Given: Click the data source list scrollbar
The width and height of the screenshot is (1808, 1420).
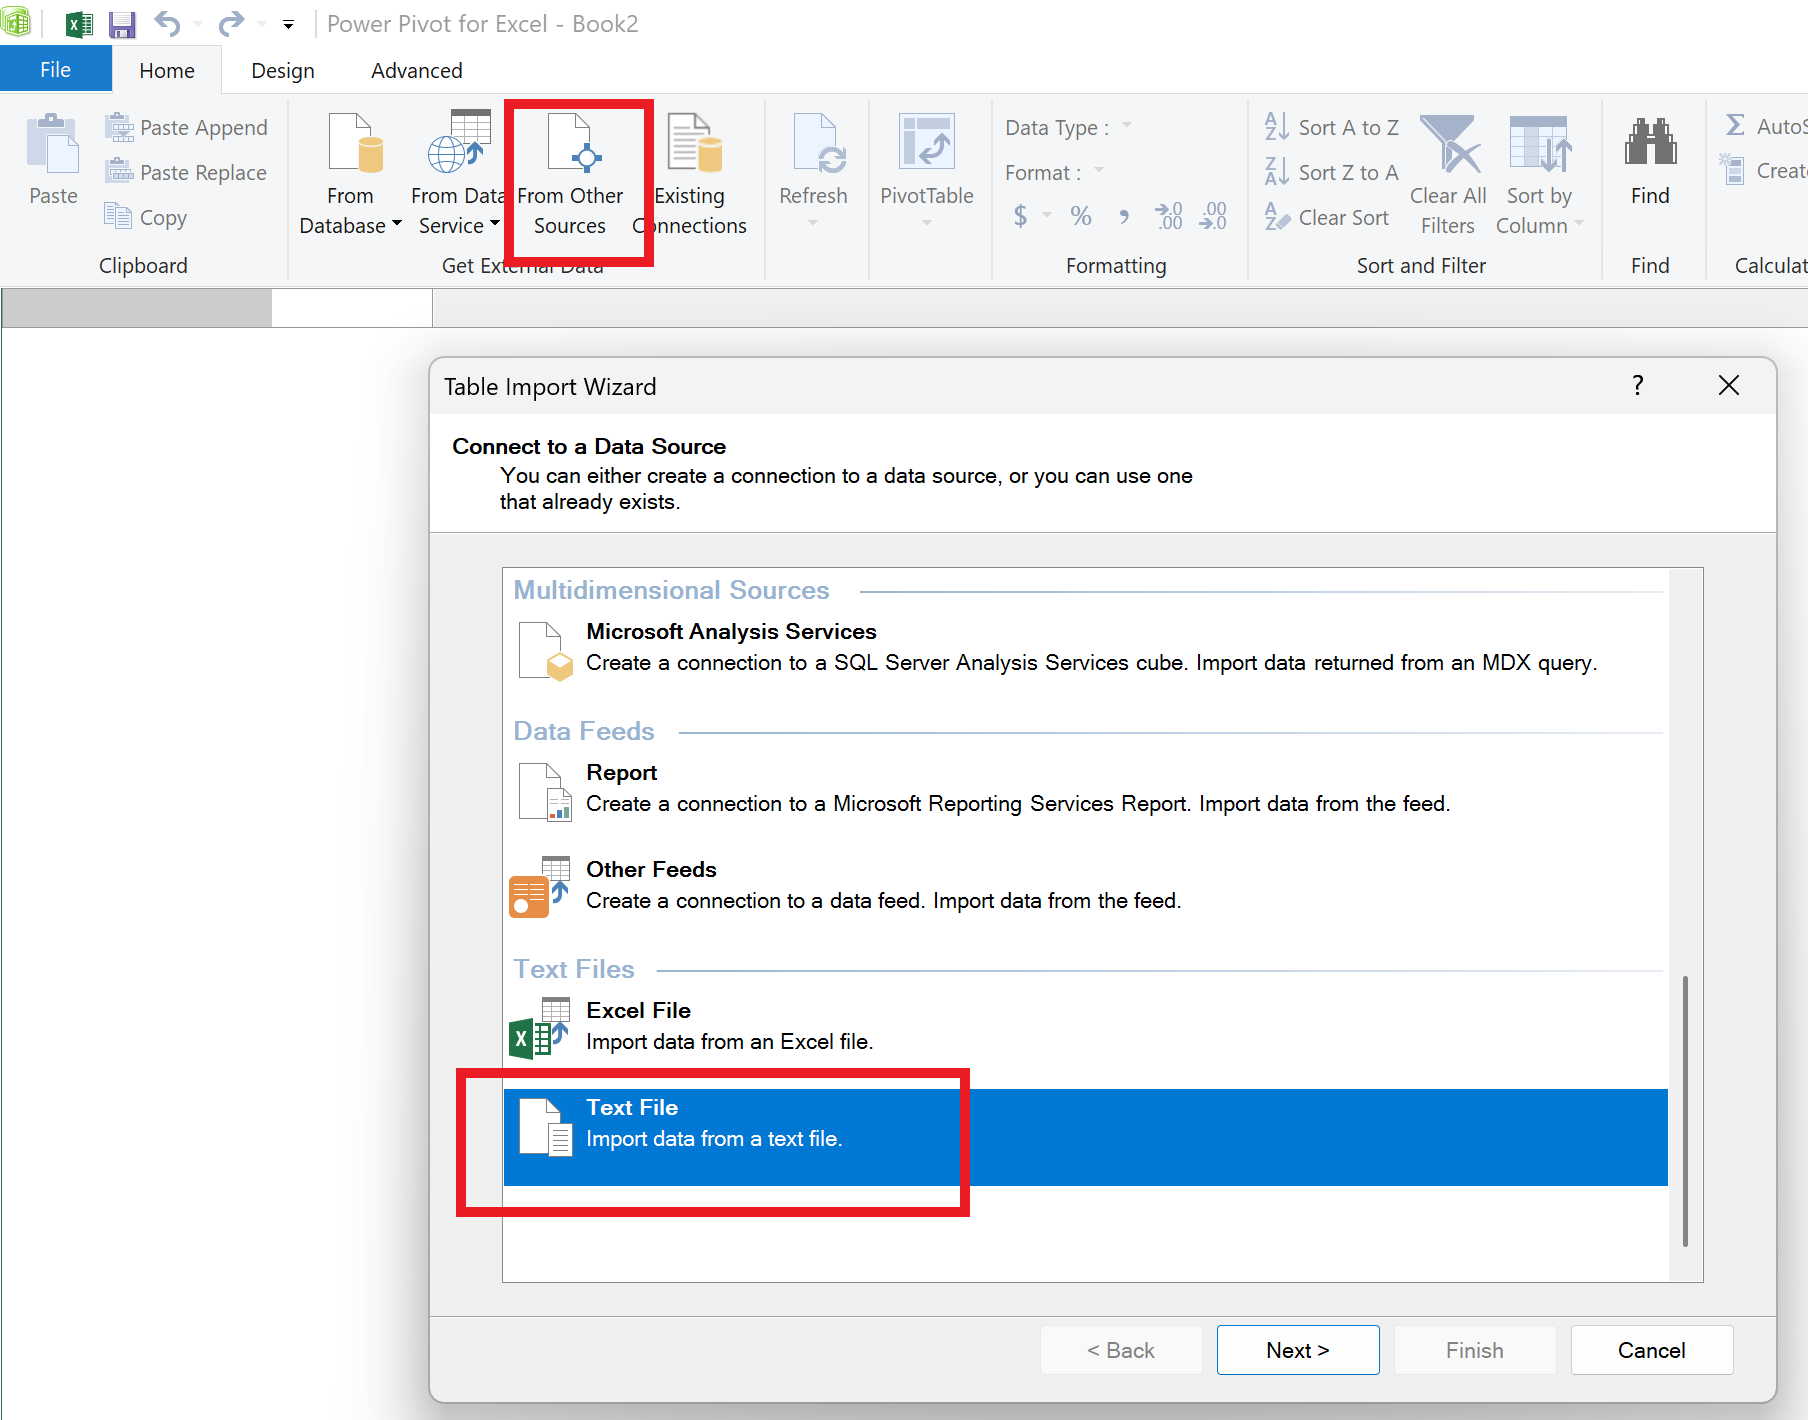Looking at the screenshot, I should [1685, 1110].
